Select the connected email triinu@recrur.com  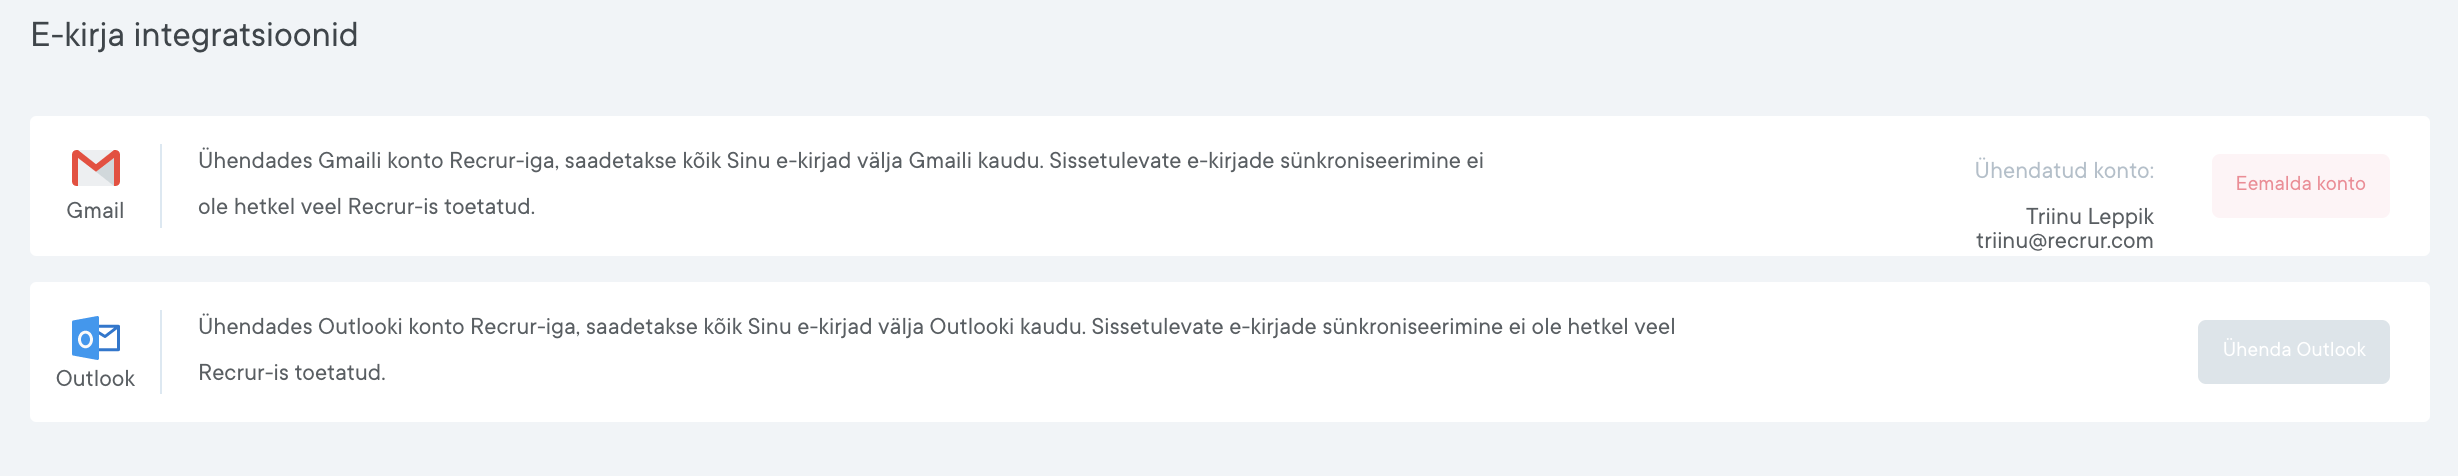(x=2064, y=241)
